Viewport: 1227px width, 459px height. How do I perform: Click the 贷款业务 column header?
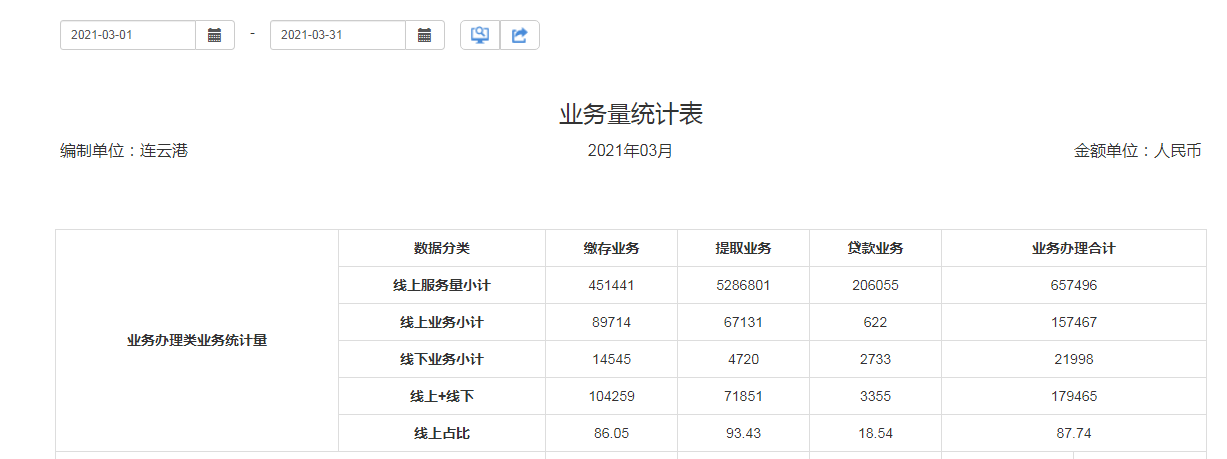[x=875, y=248]
